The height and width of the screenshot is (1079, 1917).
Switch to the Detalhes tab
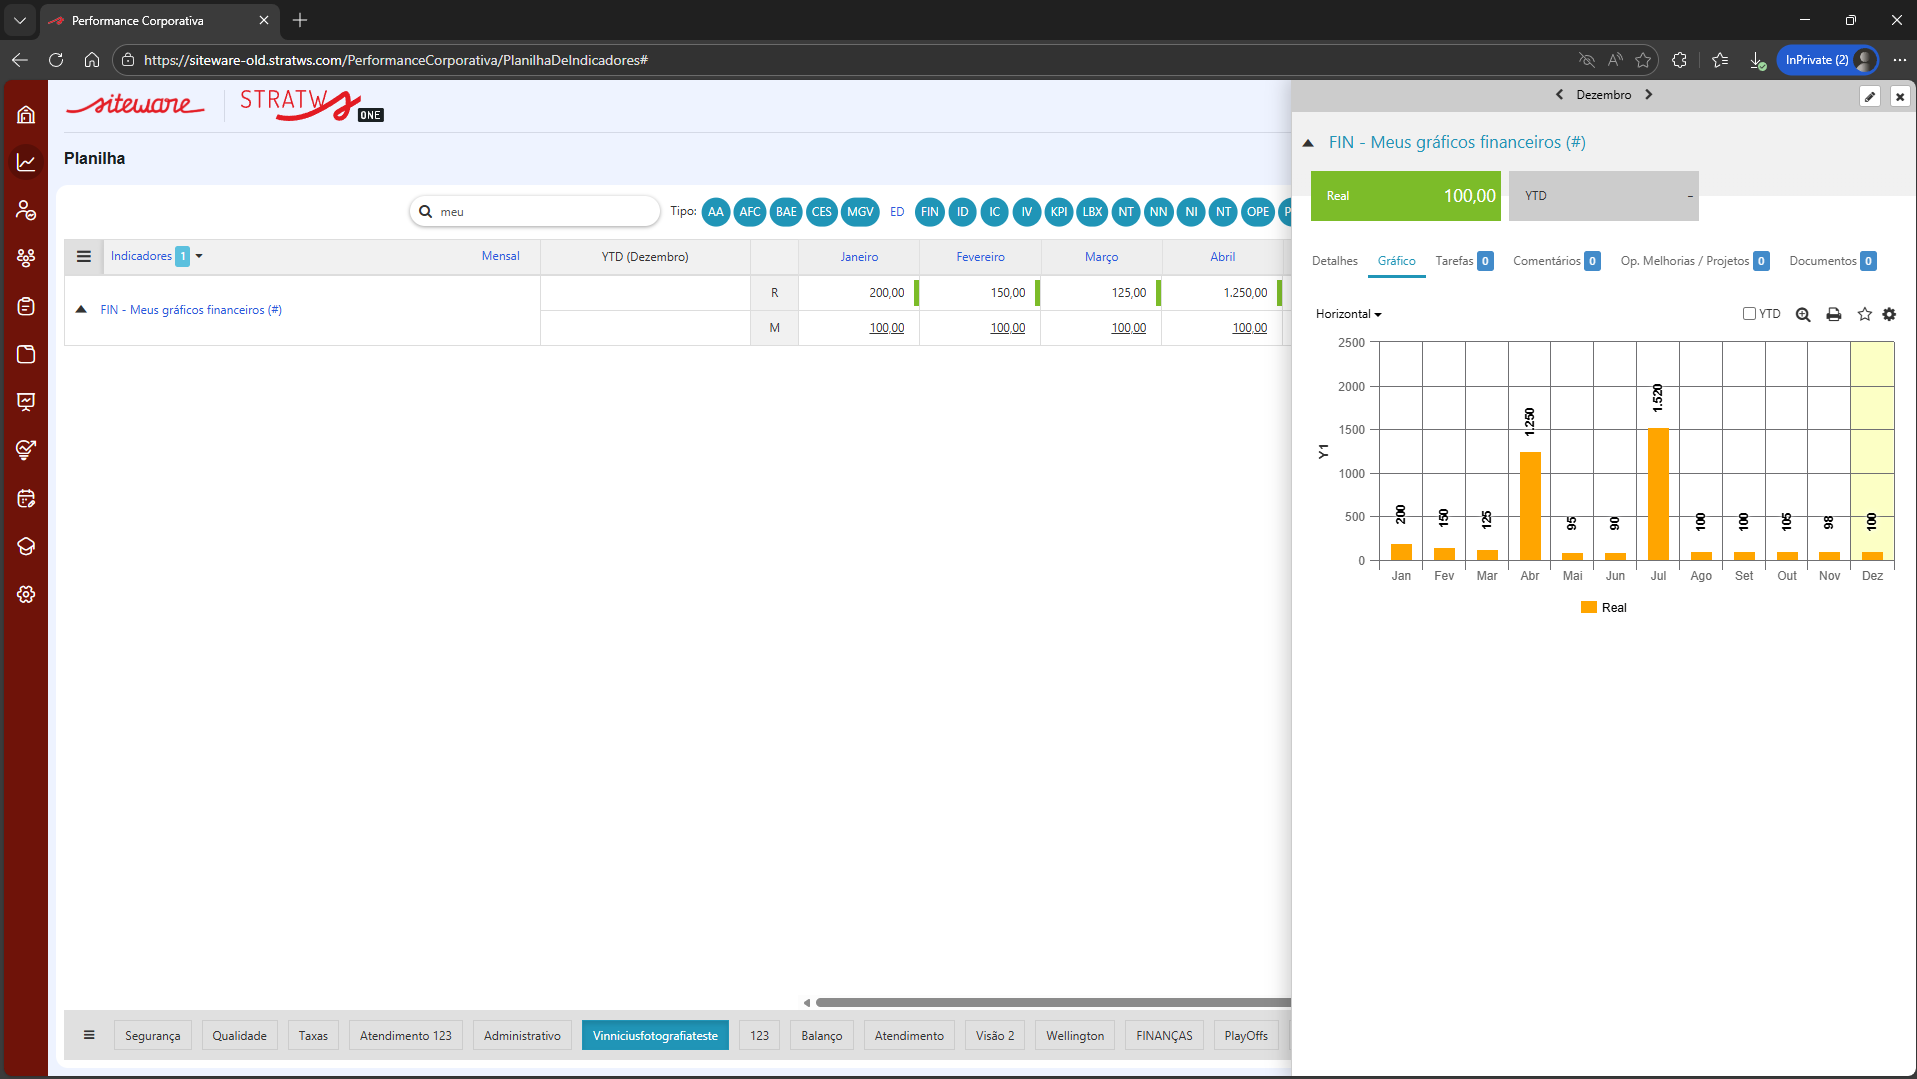pyautogui.click(x=1334, y=261)
